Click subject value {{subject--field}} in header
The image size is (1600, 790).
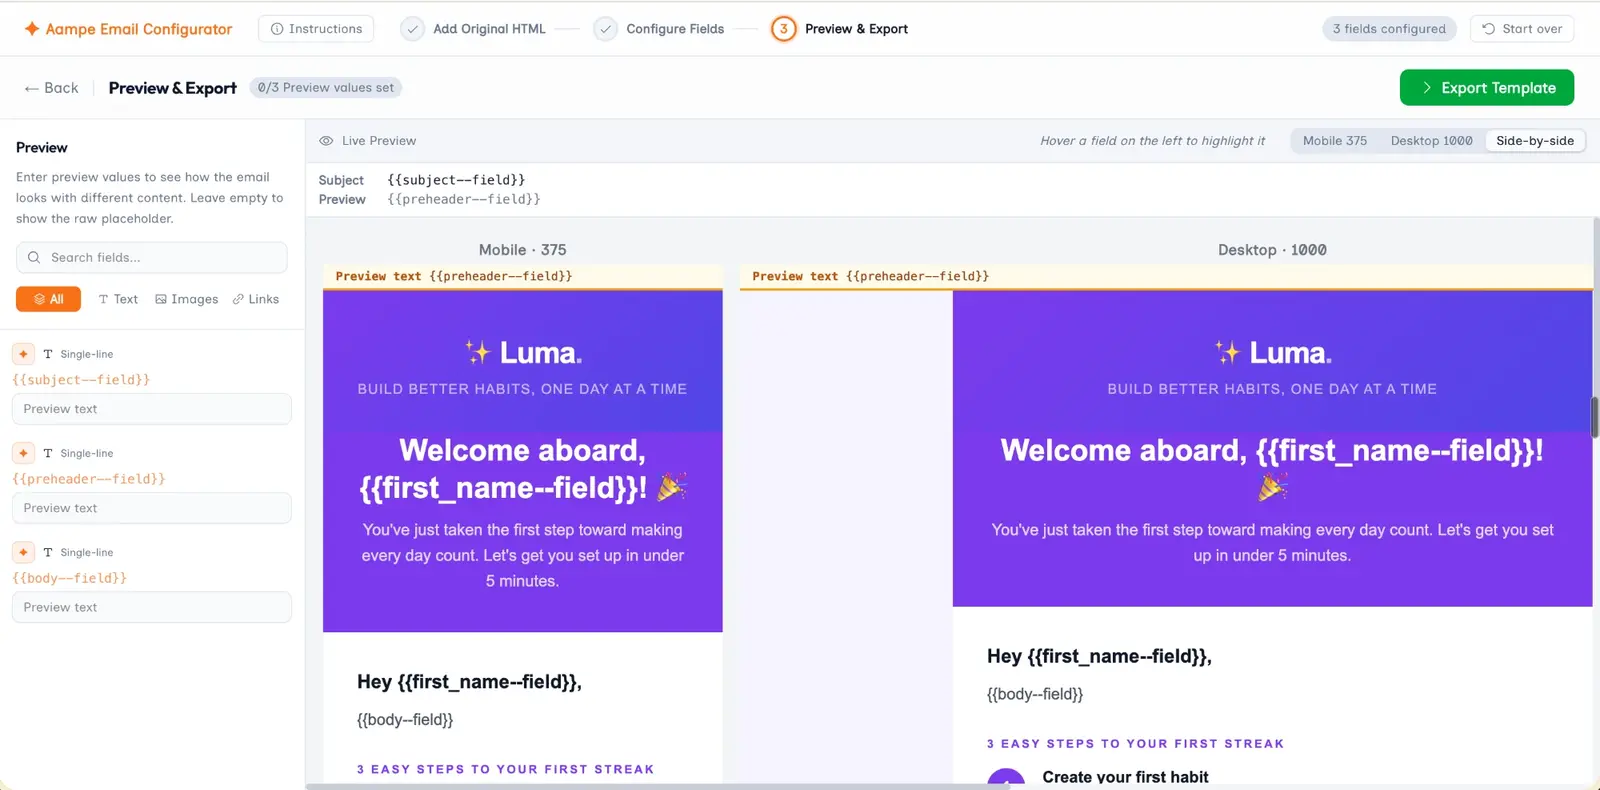[x=456, y=180]
